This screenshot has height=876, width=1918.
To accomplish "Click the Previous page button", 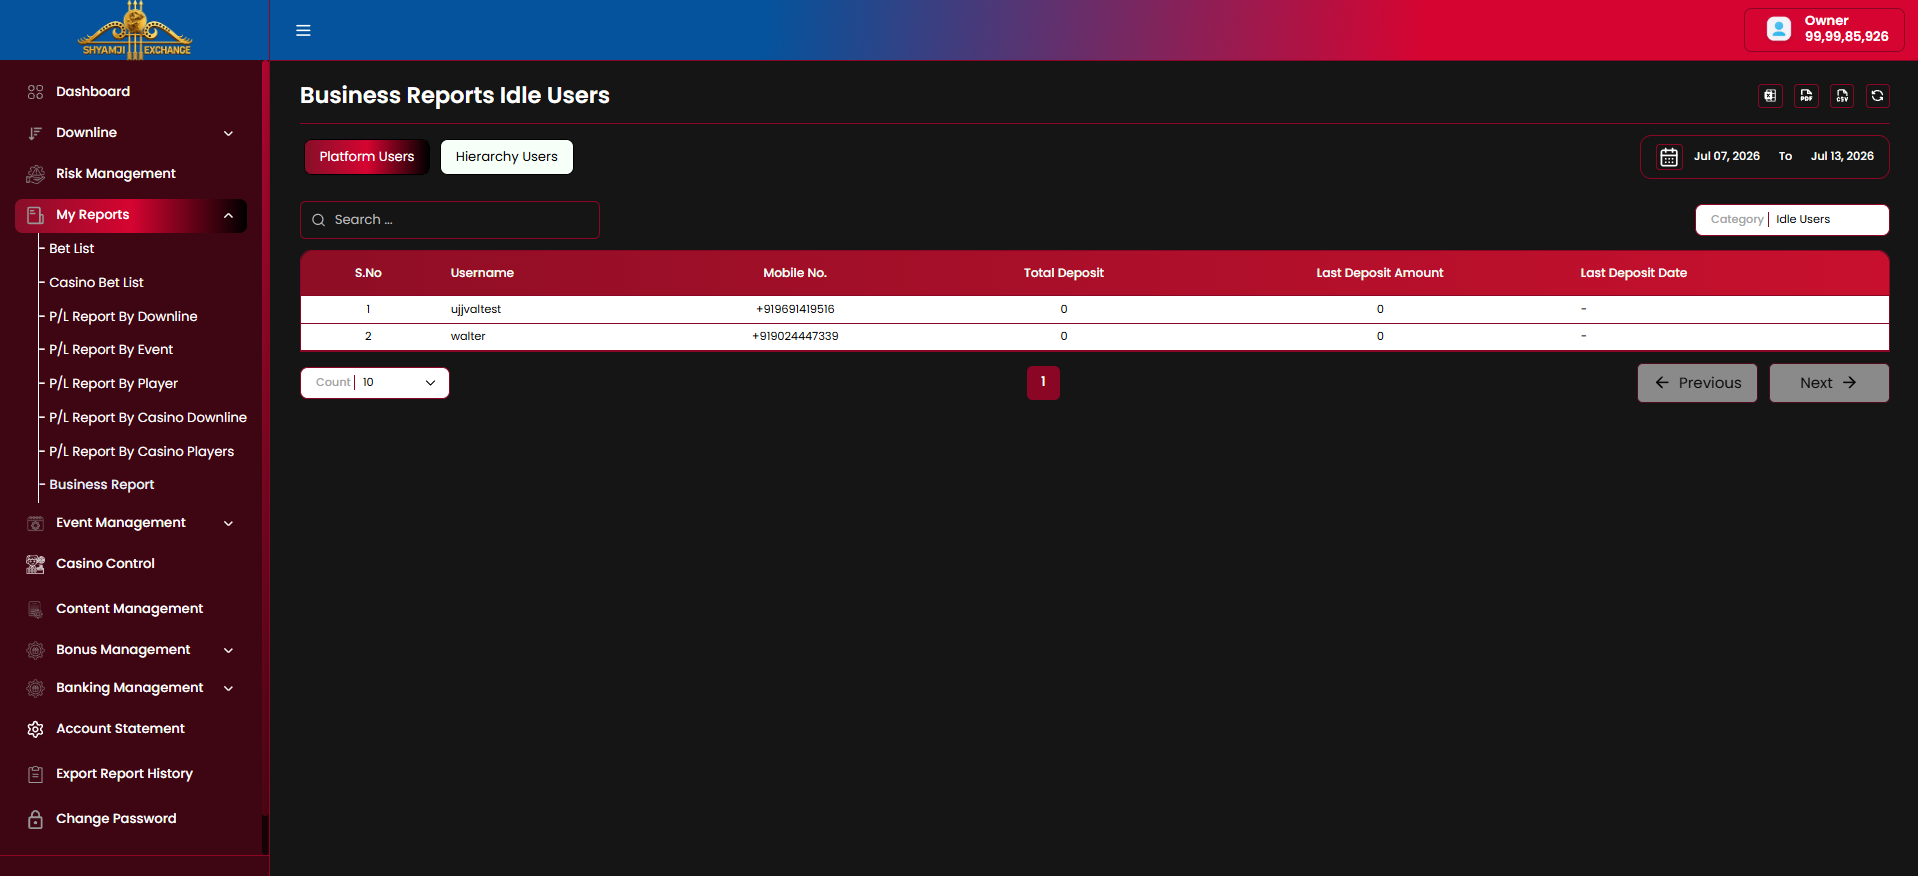I will click(x=1697, y=383).
